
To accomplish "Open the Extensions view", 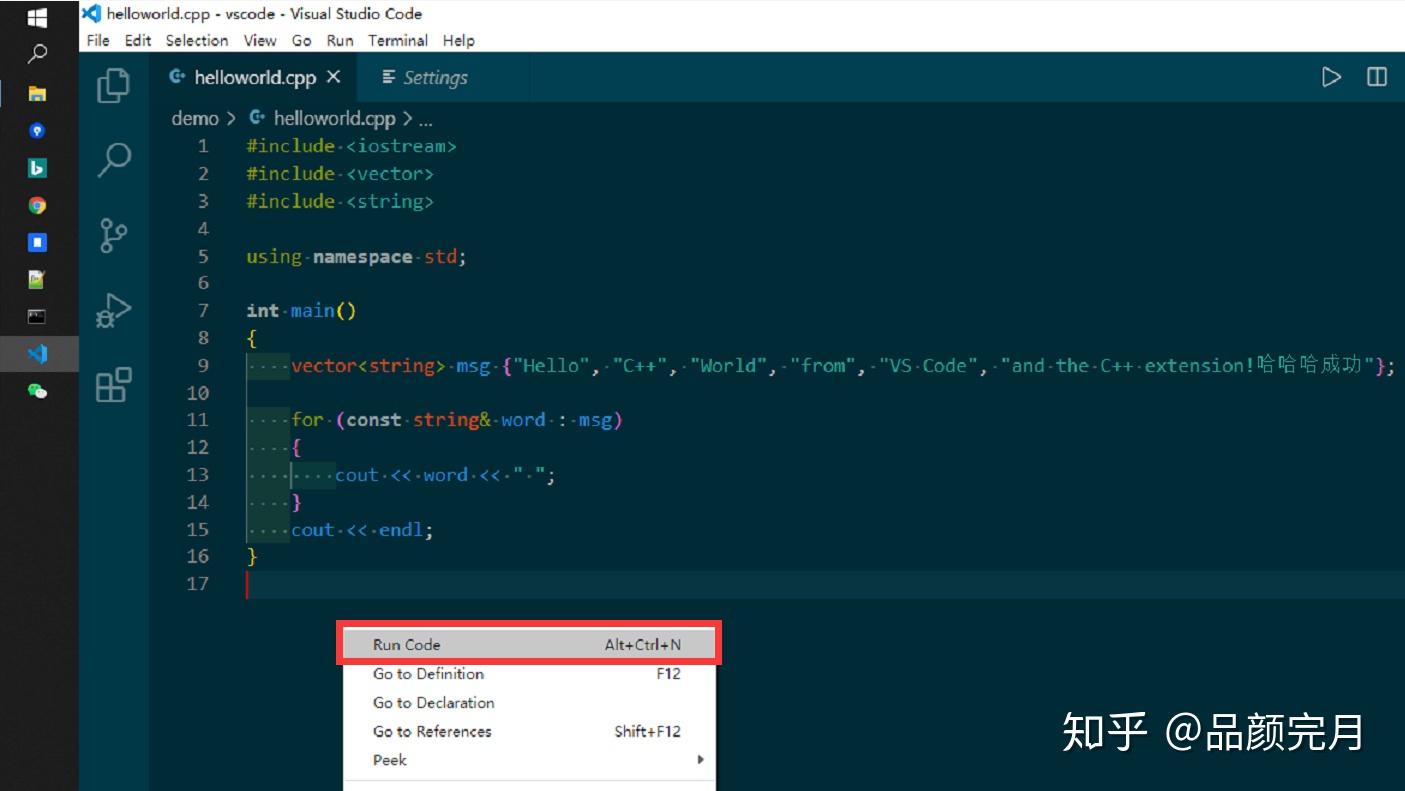I will tap(113, 384).
